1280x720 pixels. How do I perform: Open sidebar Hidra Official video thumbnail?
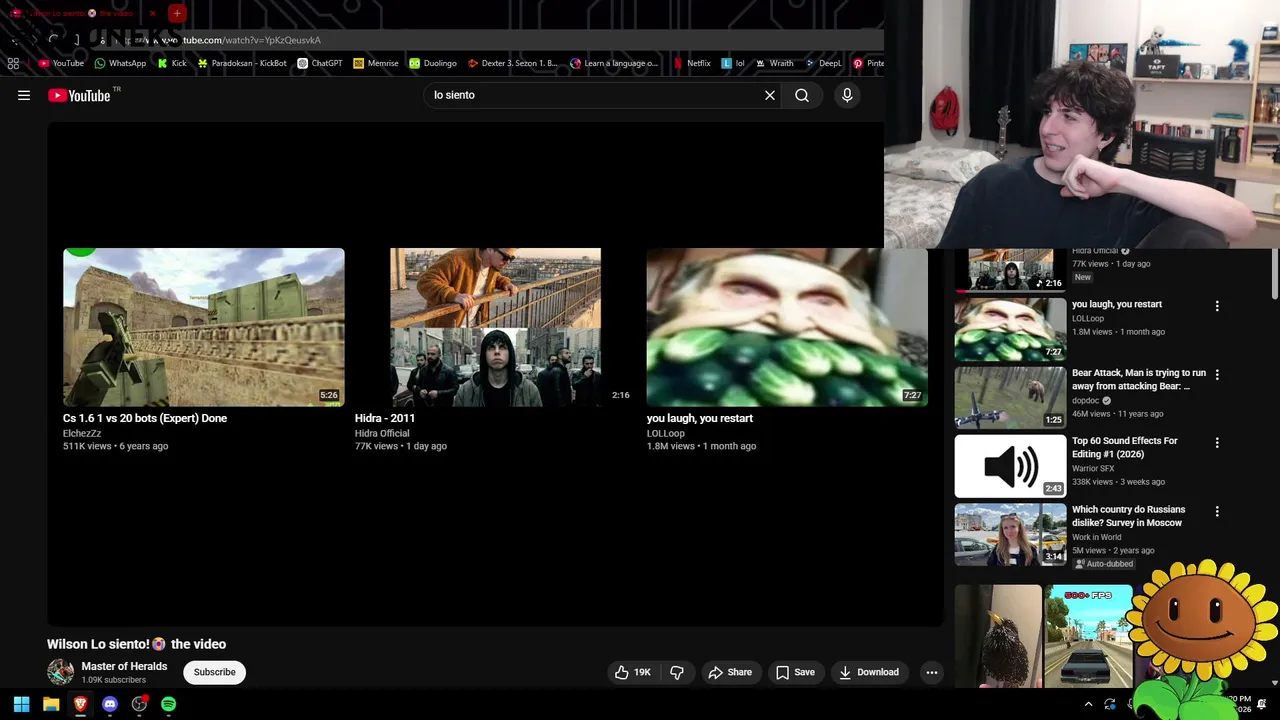click(1010, 270)
